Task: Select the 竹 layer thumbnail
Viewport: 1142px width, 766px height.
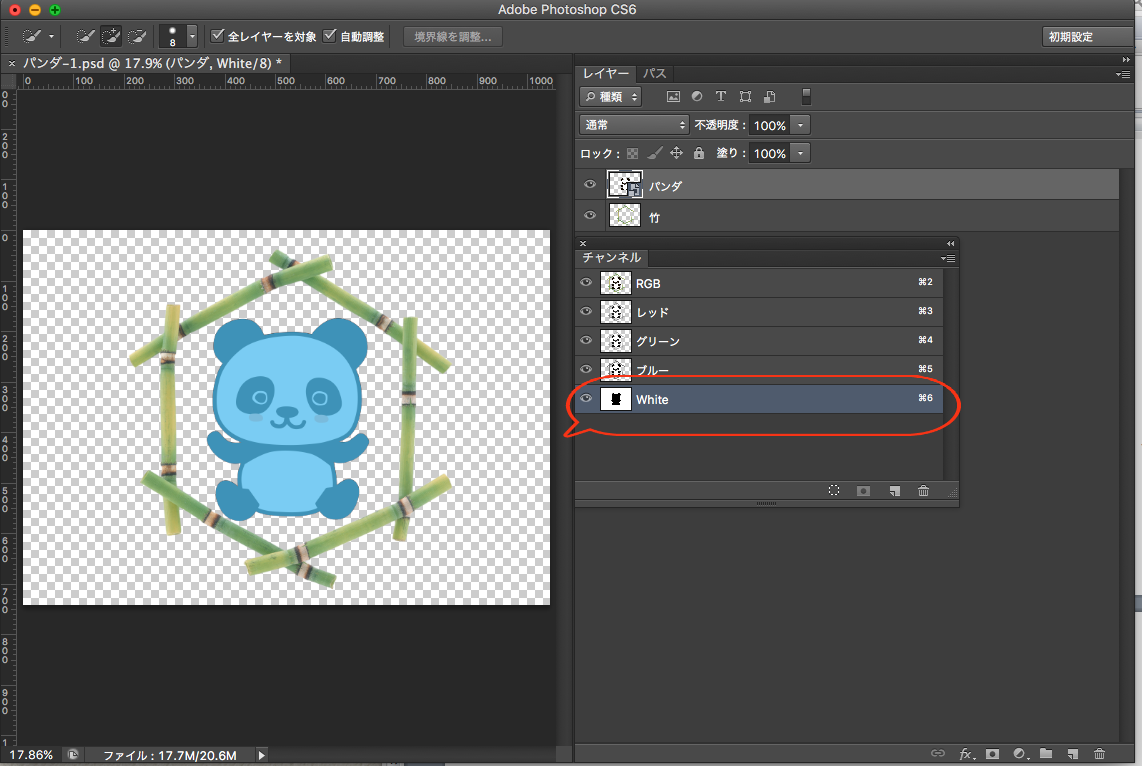Action: [x=624, y=216]
